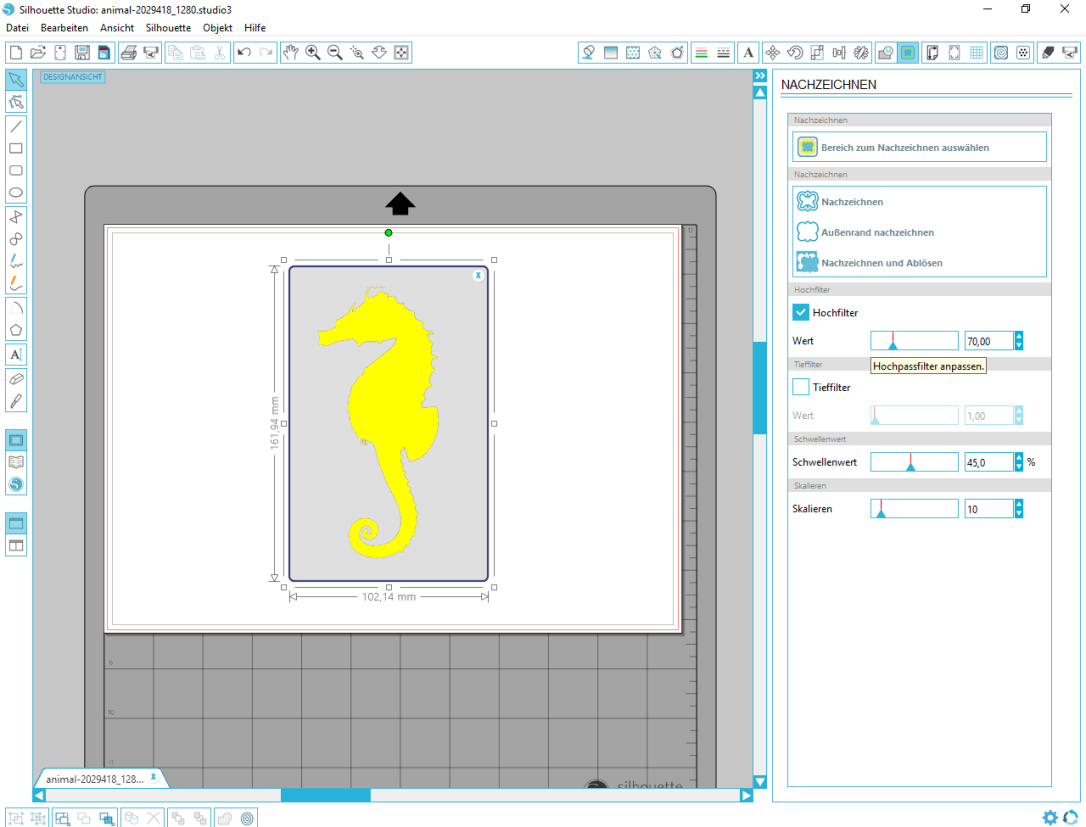Switch to the animal-2029418_128 document tab
Image resolution: width=1086 pixels, height=827 pixels.
[95, 778]
